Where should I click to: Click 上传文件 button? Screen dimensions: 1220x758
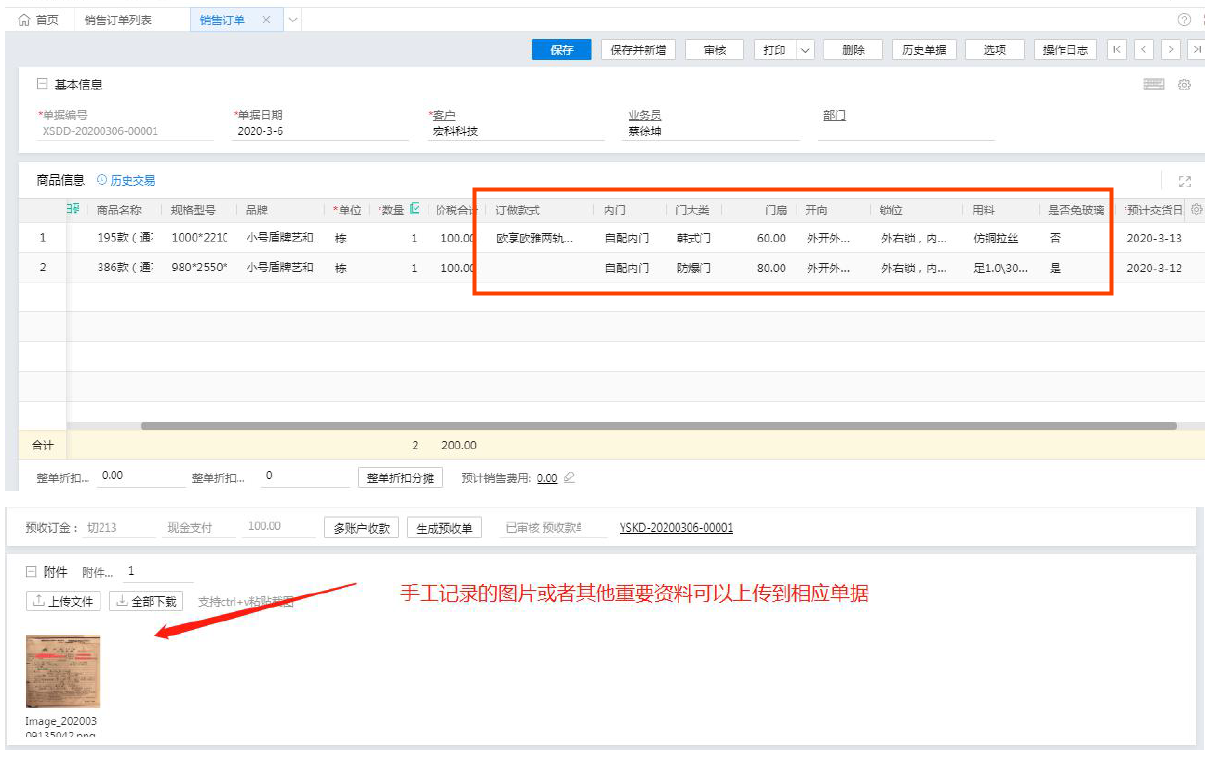pyautogui.click(x=63, y=601)
